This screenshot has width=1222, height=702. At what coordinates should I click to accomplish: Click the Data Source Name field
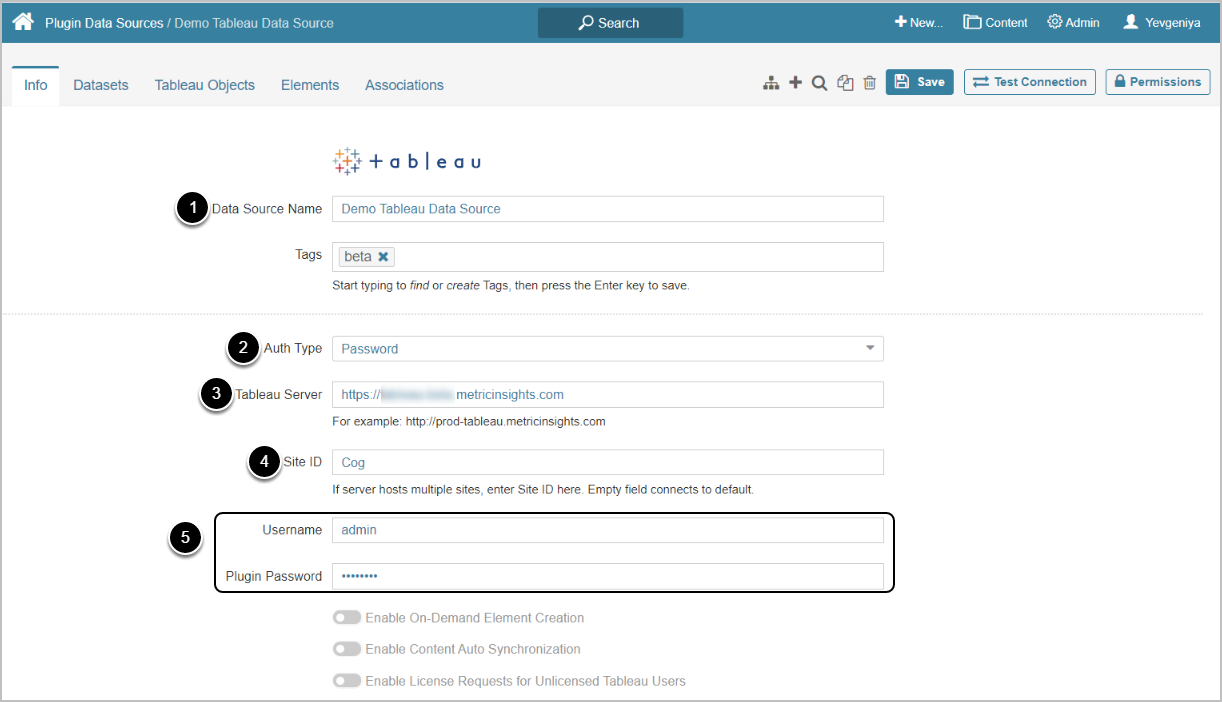pyautogui.click(x=608, y=209)
